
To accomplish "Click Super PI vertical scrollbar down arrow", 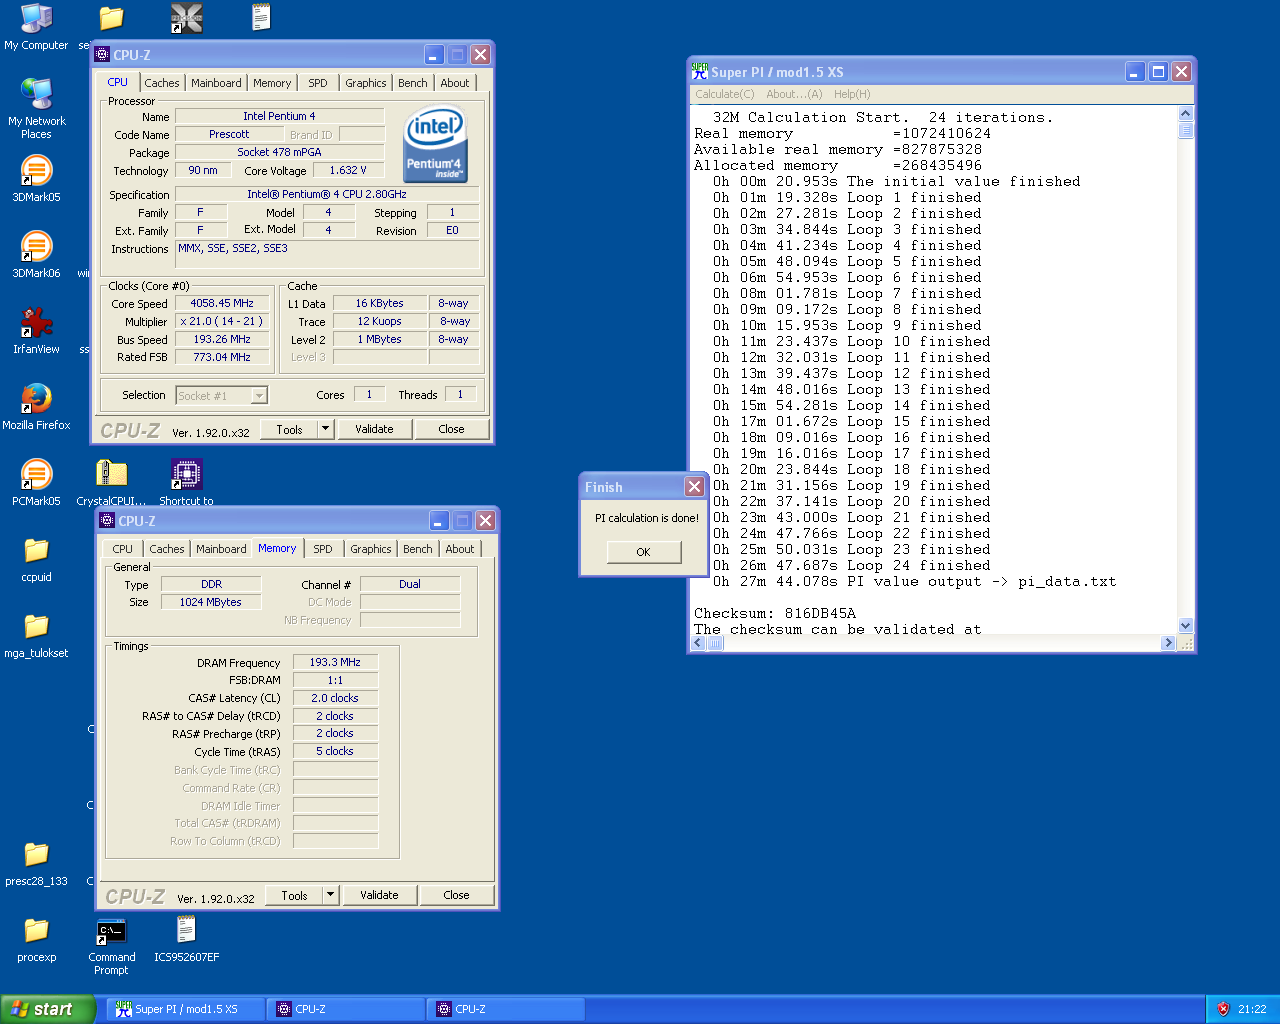I will pyautogui.click(x=1186, y=626).
